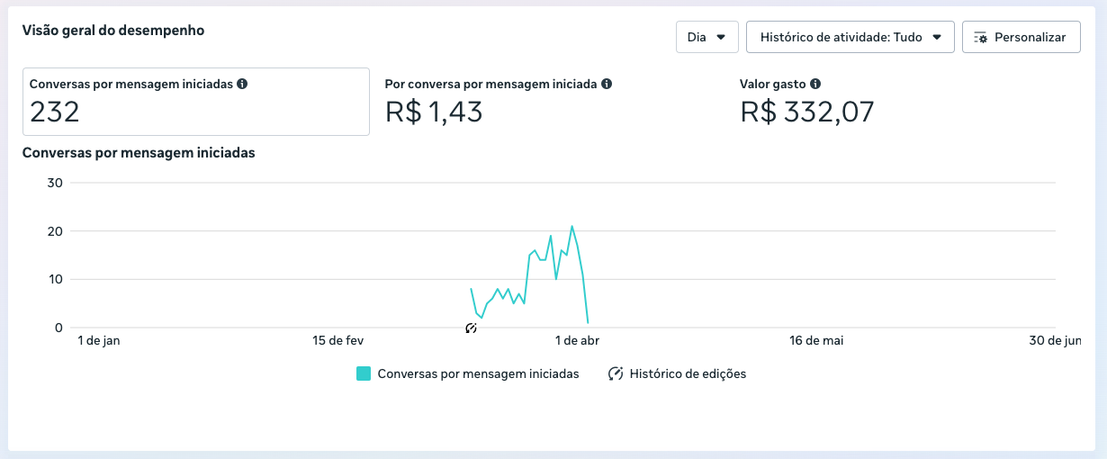The image size is (1107, 459).
Task: Open Histórico de atividade: Tudo dropdown
Action: [850, 37]
